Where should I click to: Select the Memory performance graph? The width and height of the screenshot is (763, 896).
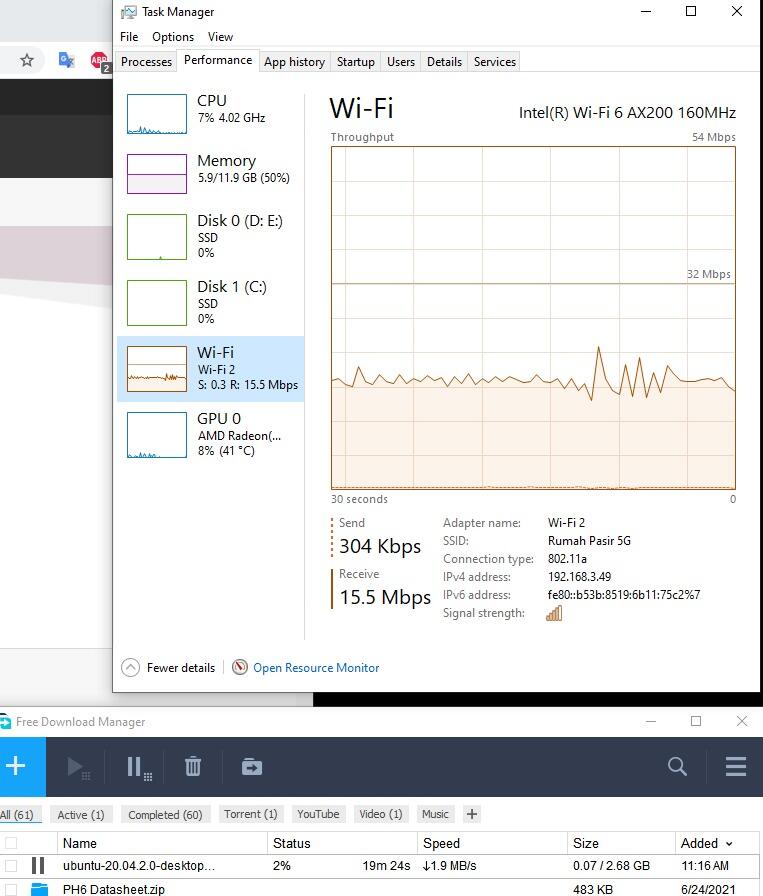pyautogui.click(x=157, y=174)
